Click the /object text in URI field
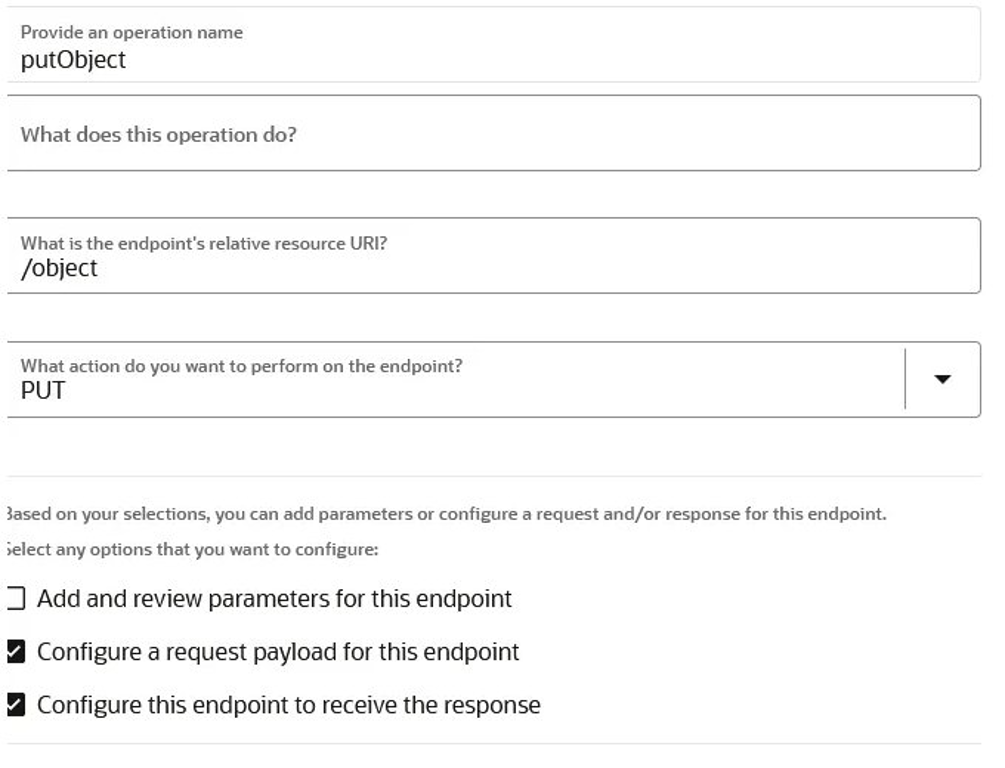The image size is (1005, 768). point(59,268)
